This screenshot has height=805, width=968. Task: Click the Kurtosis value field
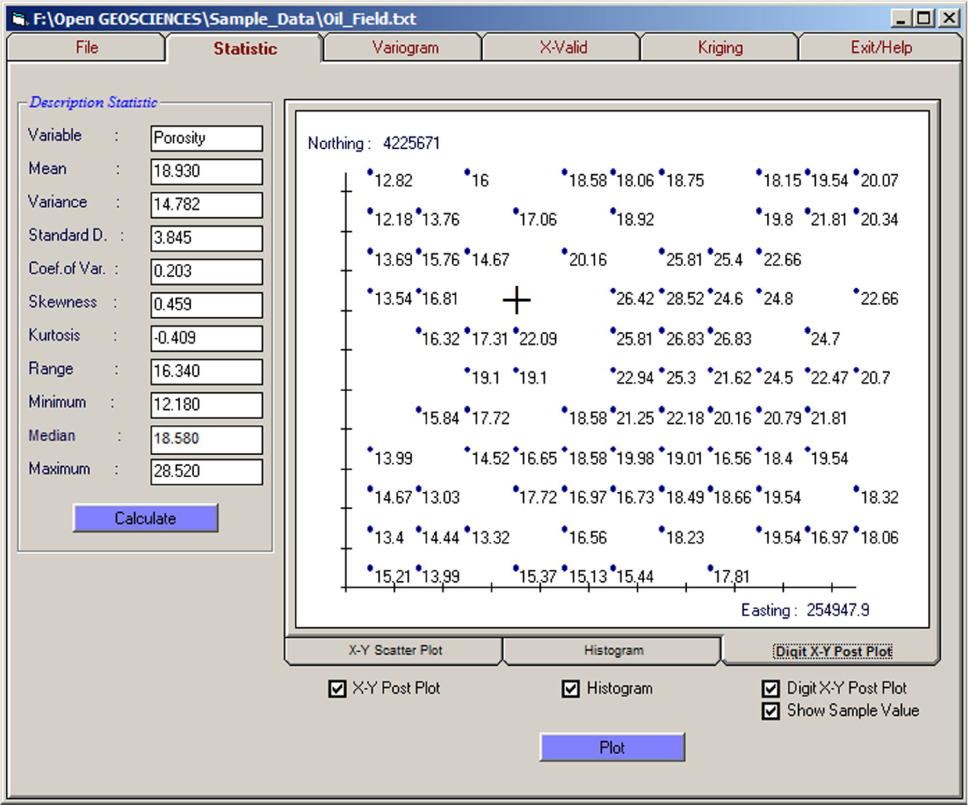[x=206, y=338]
